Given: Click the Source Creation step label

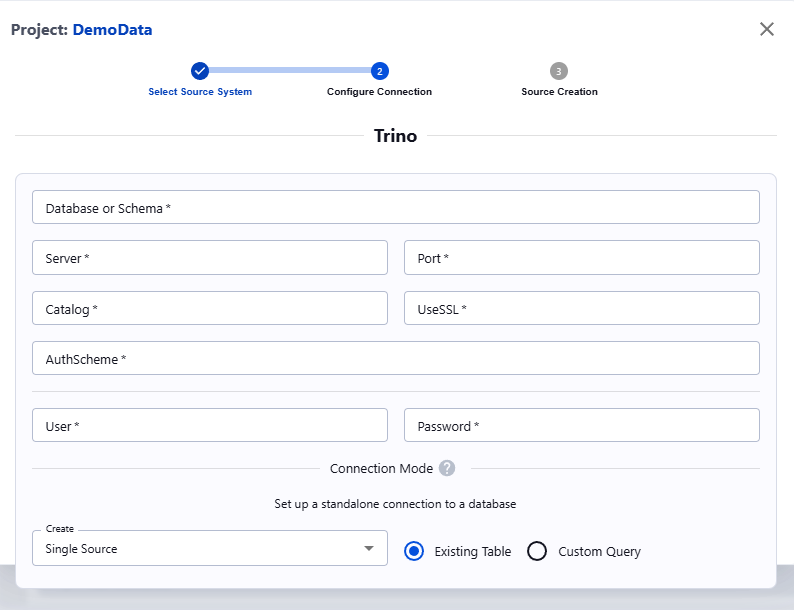Looking at the screenshot, I should pyautogui.click(x=559, y=92).
